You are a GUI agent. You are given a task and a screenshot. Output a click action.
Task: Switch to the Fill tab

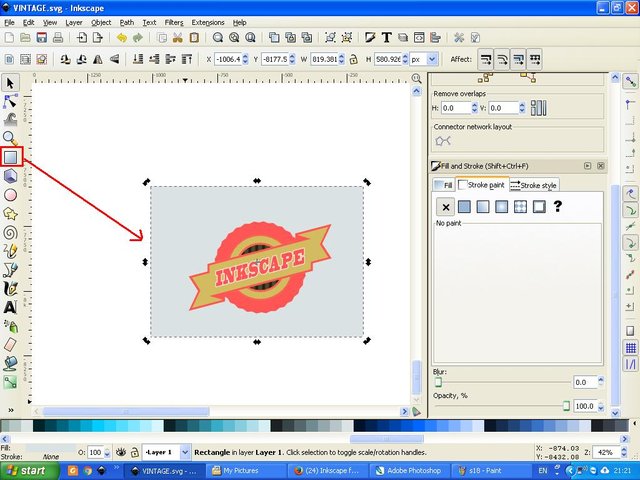tap(444, 185)
